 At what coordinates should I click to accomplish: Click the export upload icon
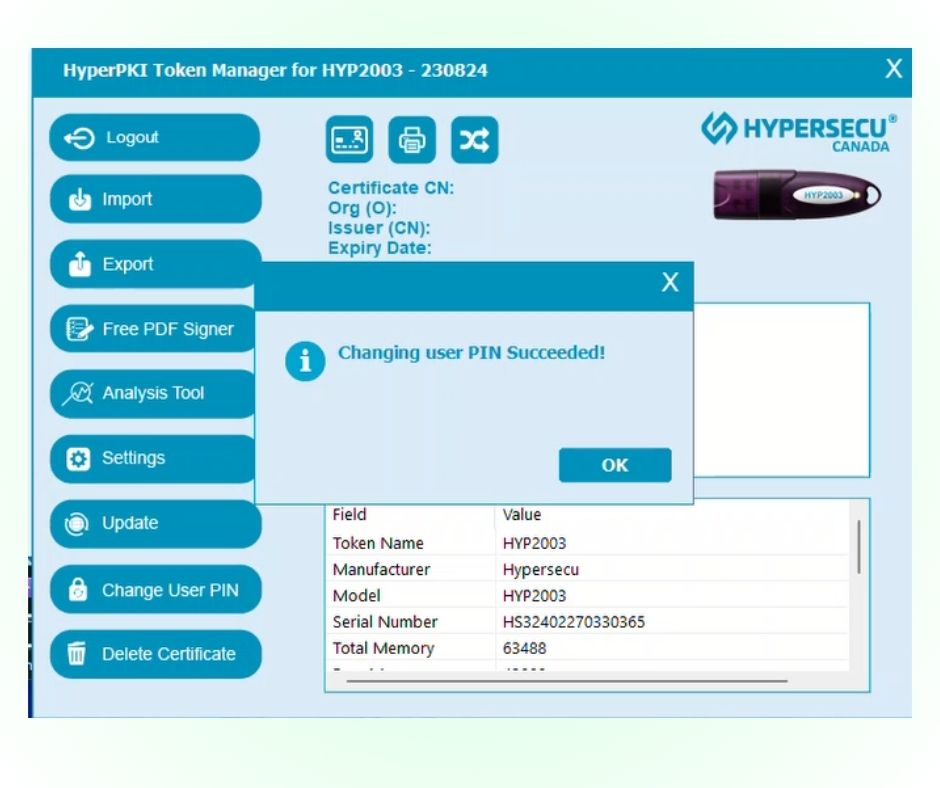pos(80,264)
